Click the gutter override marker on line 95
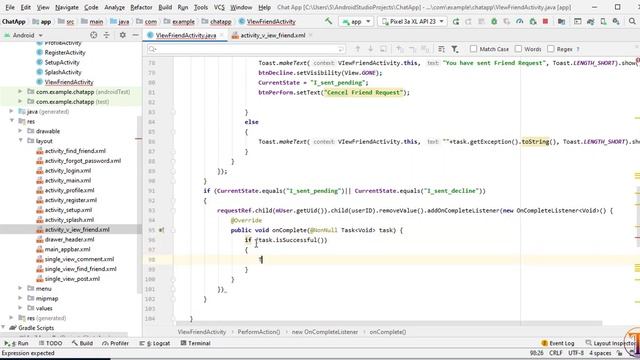Image resolution: width=640 pixels, height=360 pixels. (162, 230)
